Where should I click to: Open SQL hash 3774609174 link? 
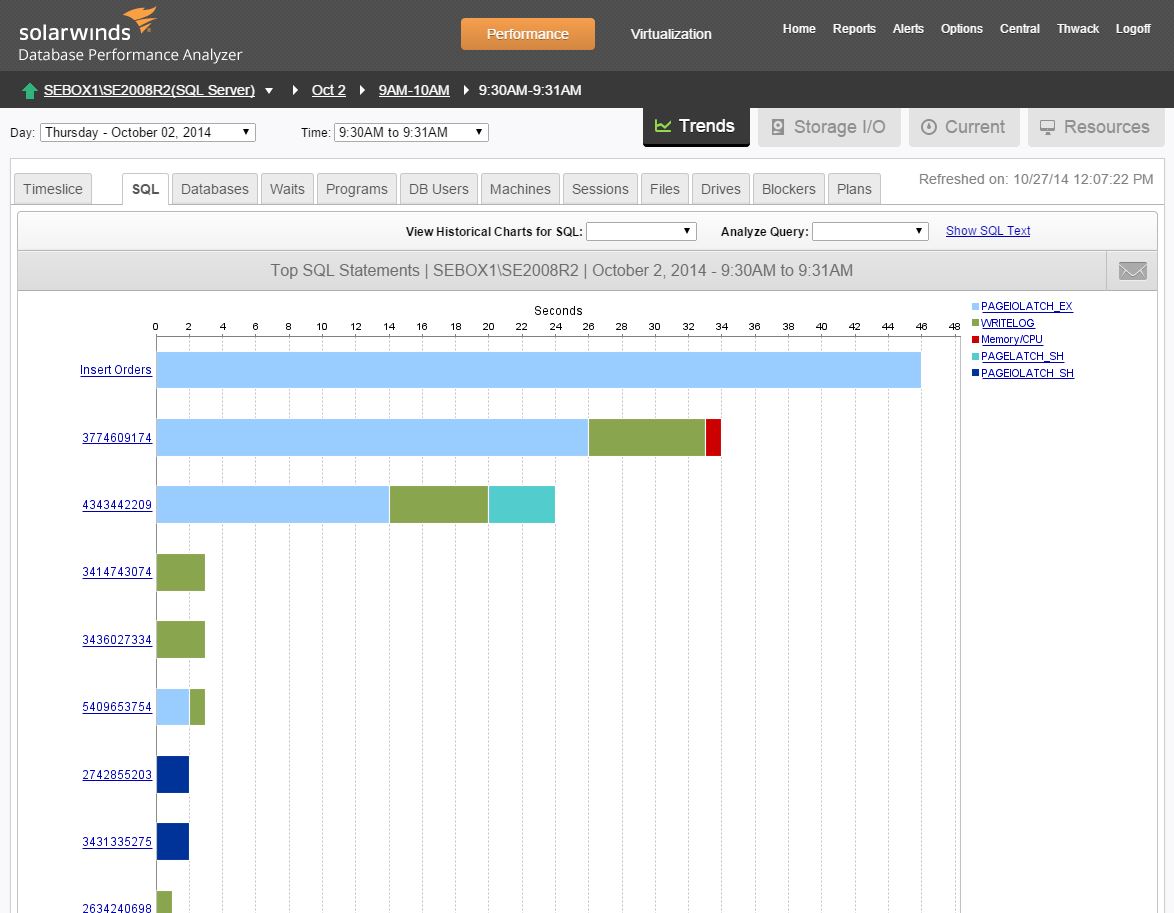(x=117, y=437)
